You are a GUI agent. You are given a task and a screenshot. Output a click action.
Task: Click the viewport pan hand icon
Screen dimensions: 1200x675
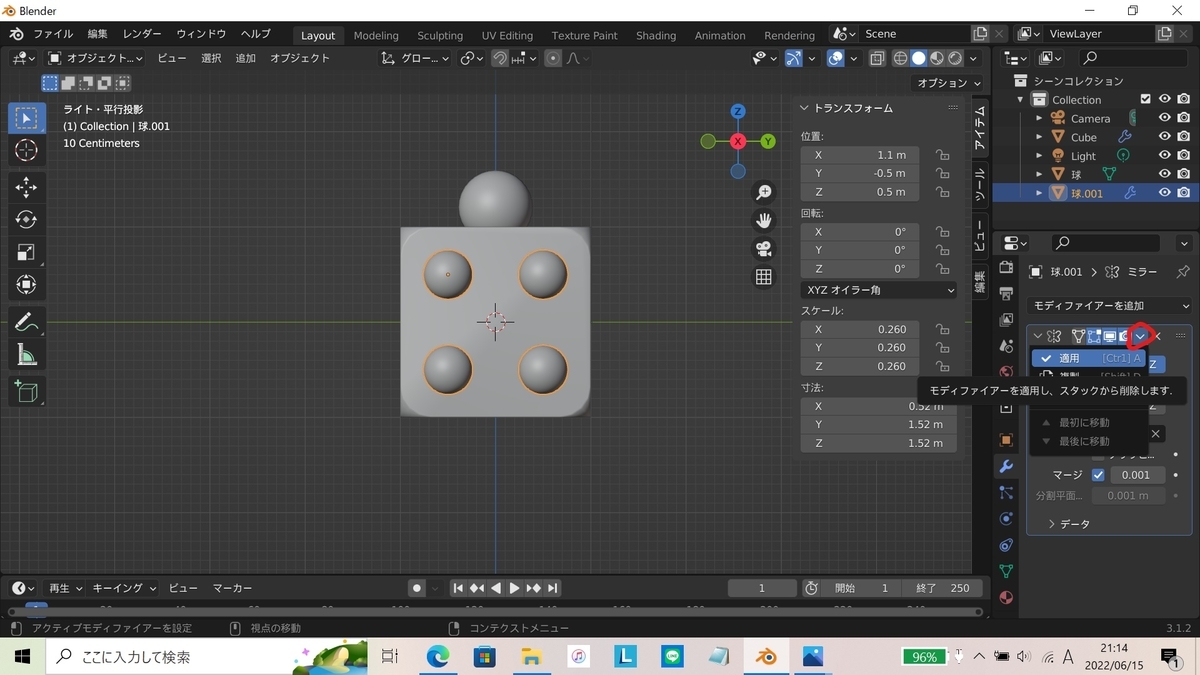(764, 220)
